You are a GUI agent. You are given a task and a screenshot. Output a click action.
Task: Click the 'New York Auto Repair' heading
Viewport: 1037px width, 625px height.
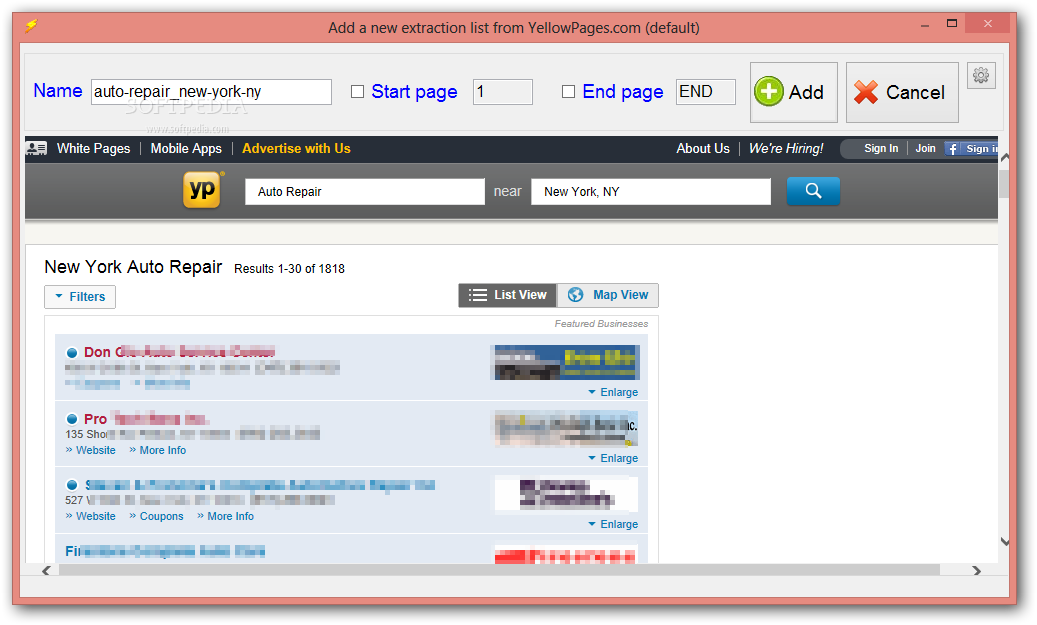[x=133, y=267]
